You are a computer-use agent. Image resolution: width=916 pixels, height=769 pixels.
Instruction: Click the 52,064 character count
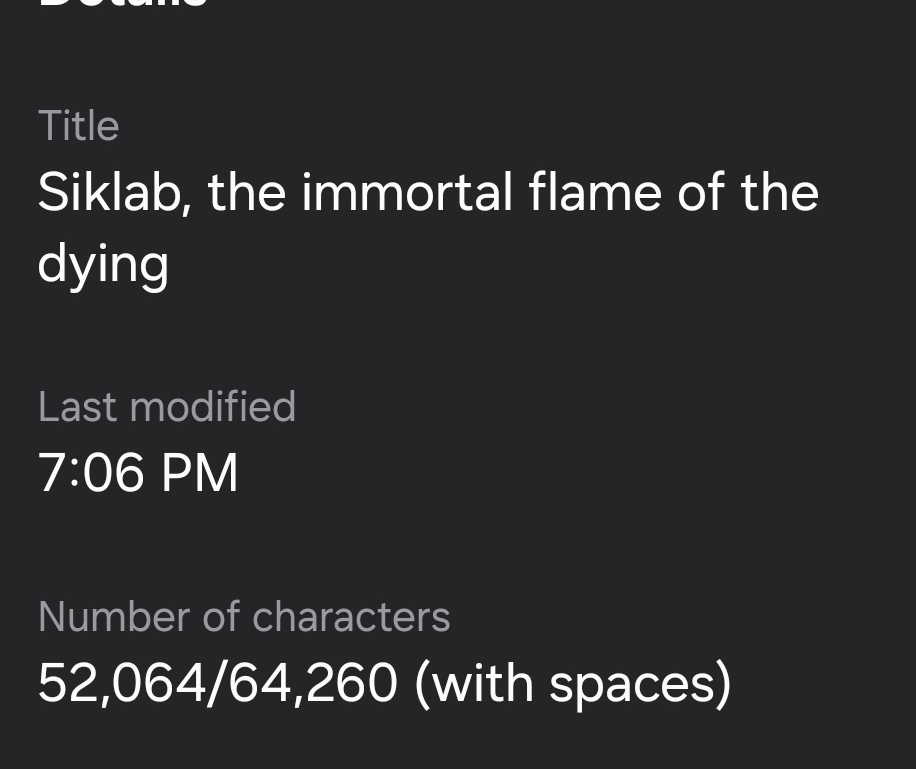[x=118, y=683]
